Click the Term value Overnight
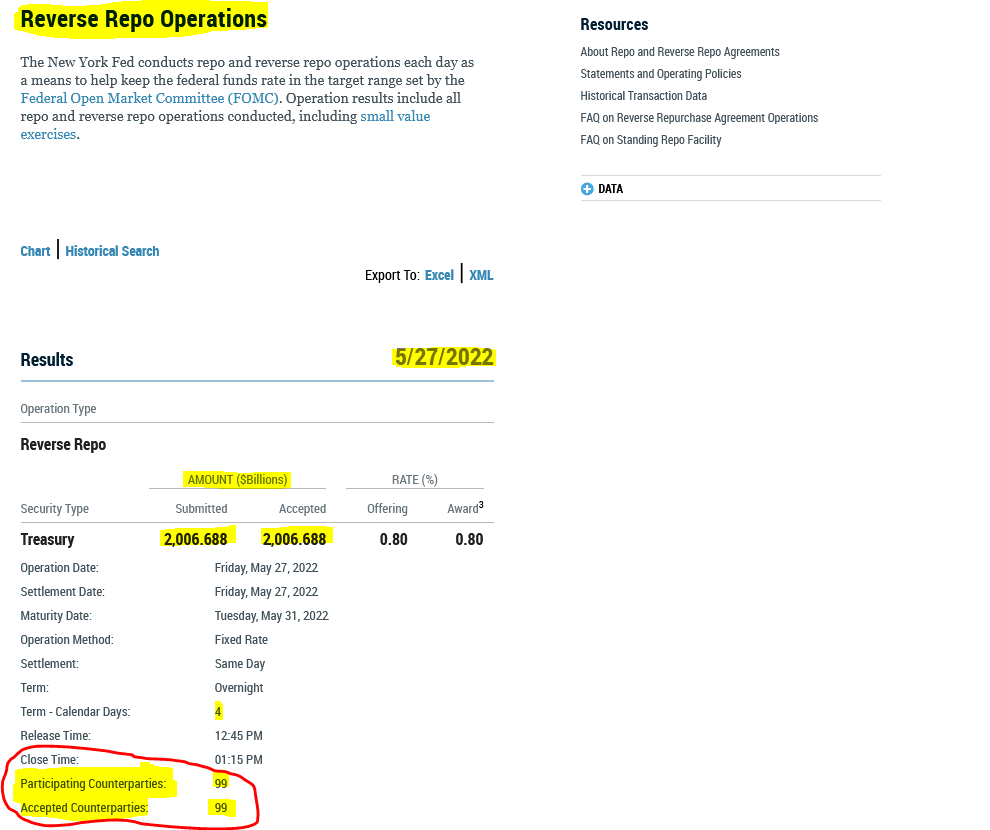 (x=239, y=688)
